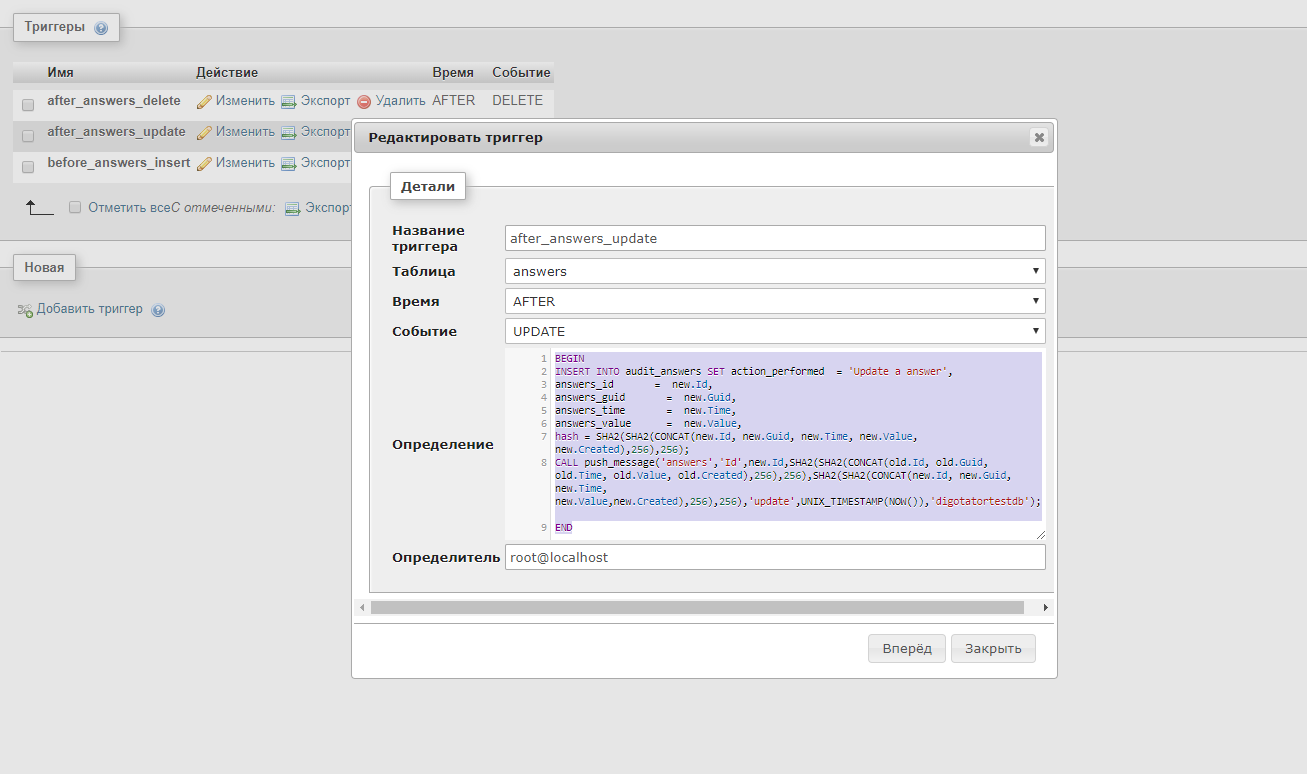Click the Новая section label

[44, 268]
